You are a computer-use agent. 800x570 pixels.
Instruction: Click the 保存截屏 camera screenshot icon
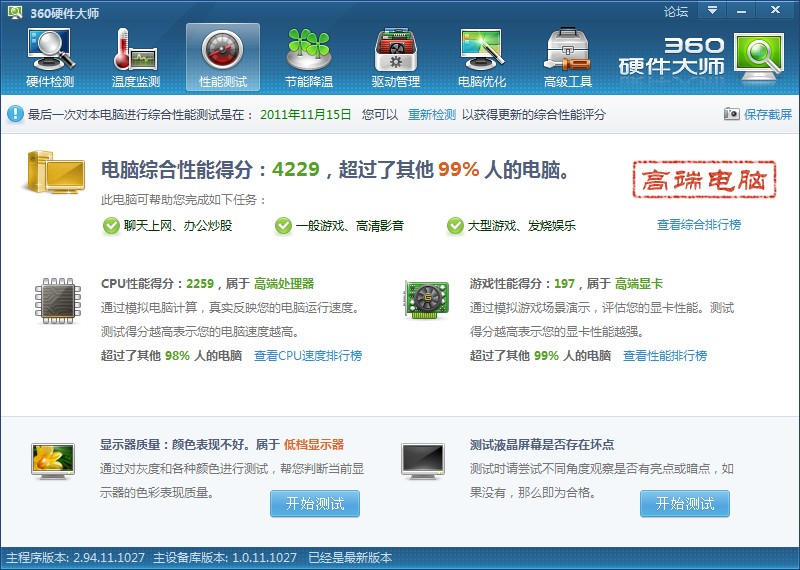click(731, 115)
